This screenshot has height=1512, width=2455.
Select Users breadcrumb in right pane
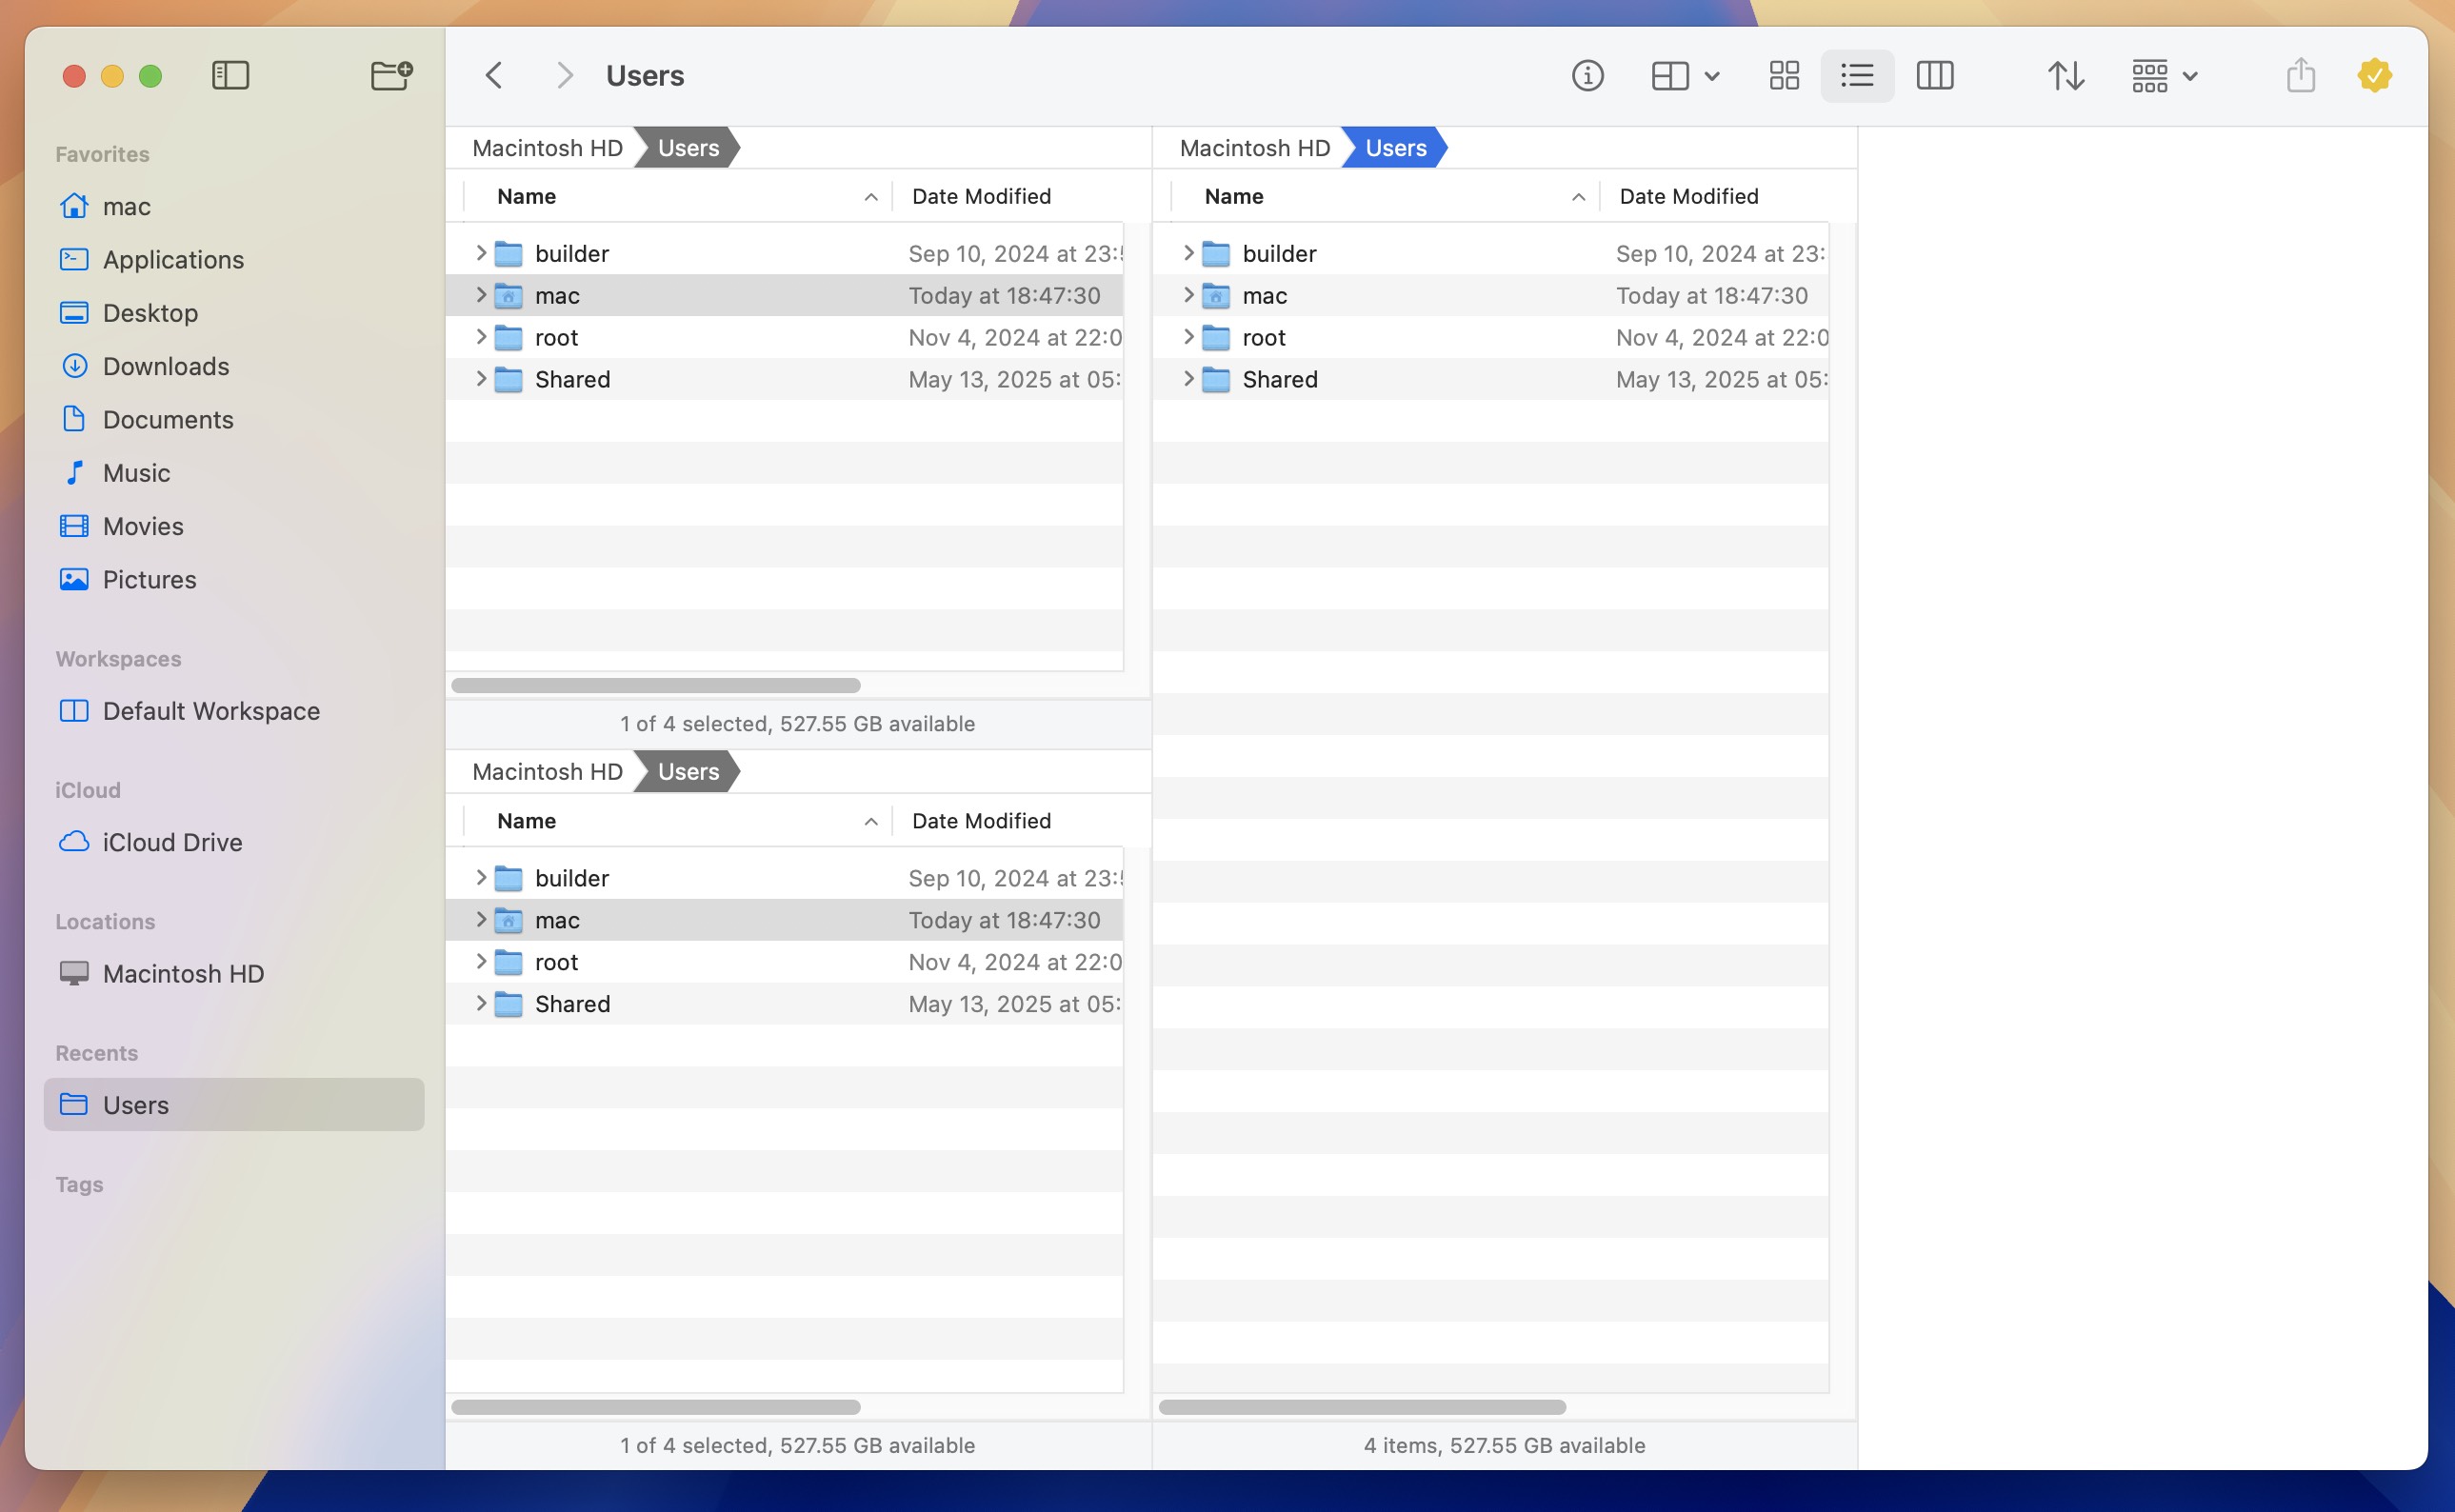1394,147
